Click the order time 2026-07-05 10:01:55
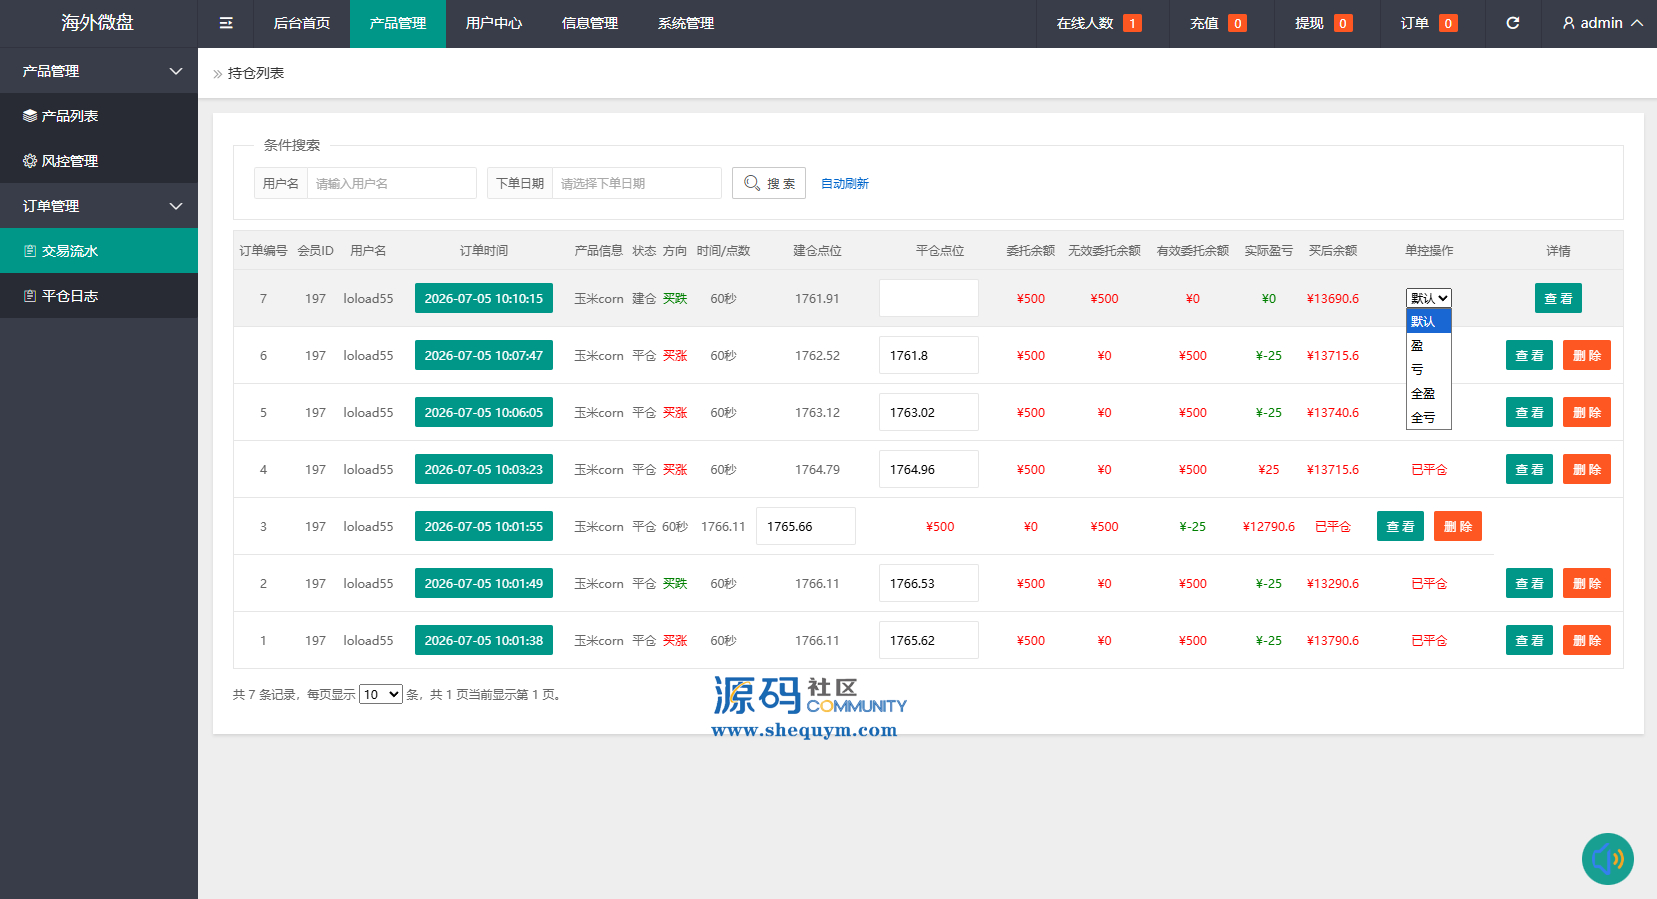This screenshot has height=899, width=1657. [x=484, y=526]
